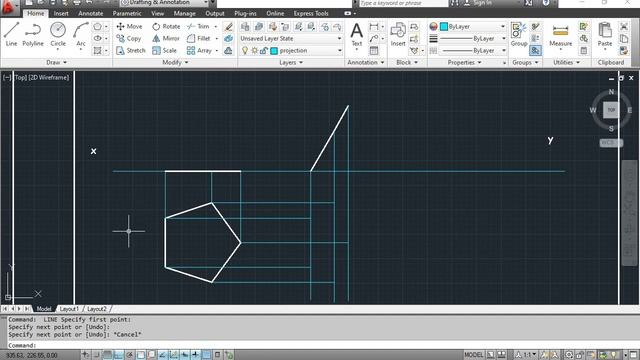Click the Table icon in Annotation
This screenshot has width=640, height=360.
pyautogui.click(x=373, y=51)
